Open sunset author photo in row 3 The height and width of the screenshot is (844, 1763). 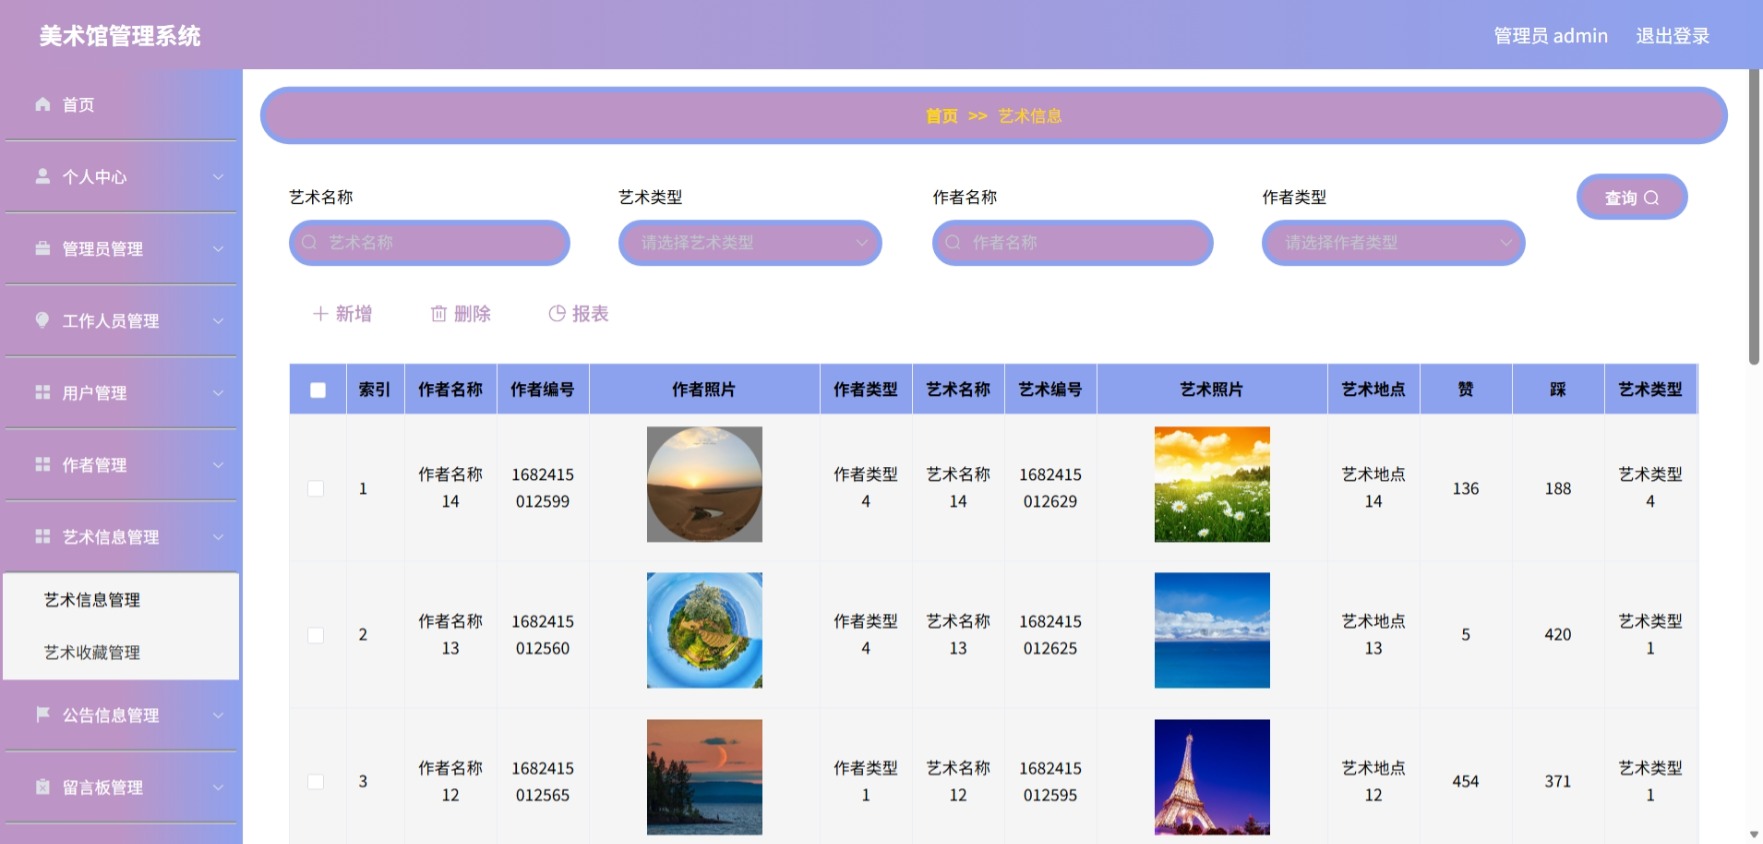pos(704,777)
